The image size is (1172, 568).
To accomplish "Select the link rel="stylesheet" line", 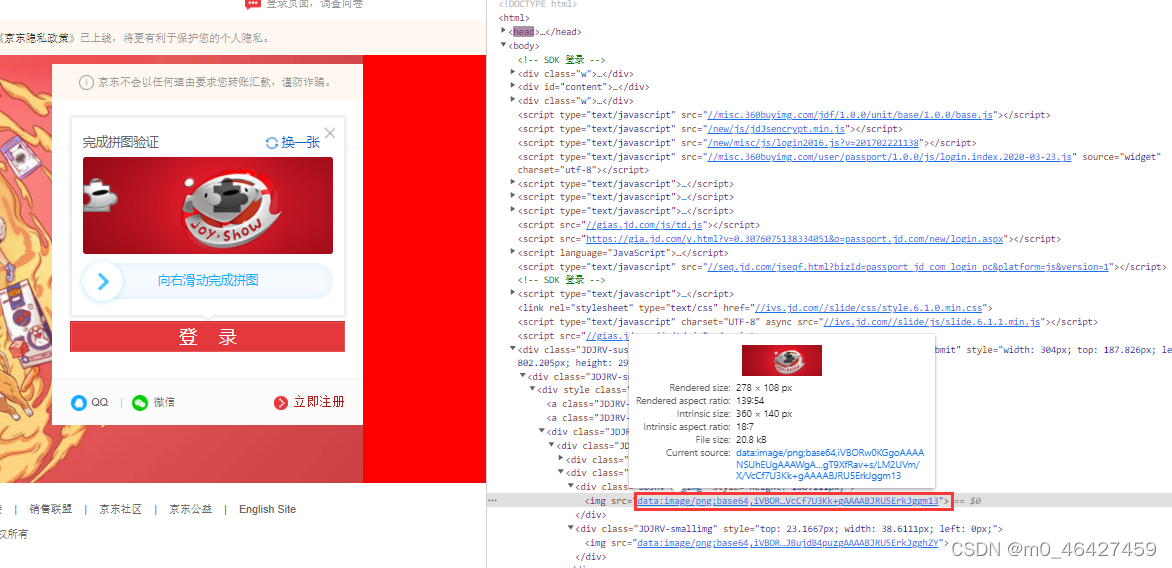I will coord(755,308).
